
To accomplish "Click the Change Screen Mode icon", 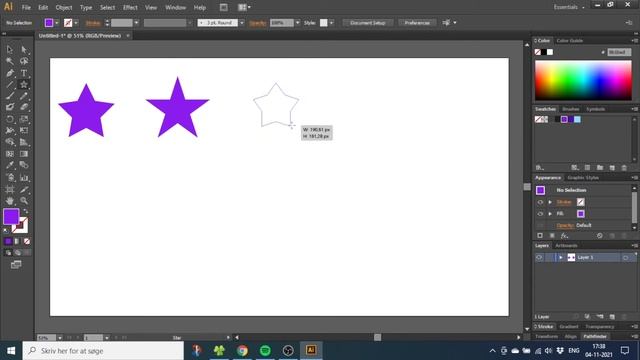I will [16, 265].
